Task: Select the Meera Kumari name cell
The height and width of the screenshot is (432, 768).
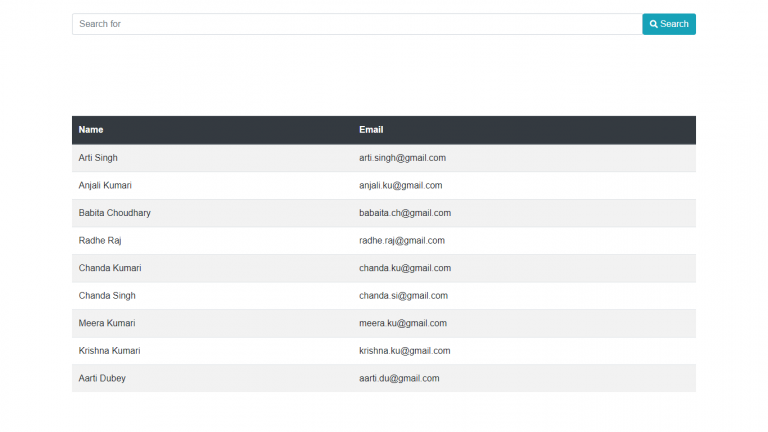Action: coord(107,323)
